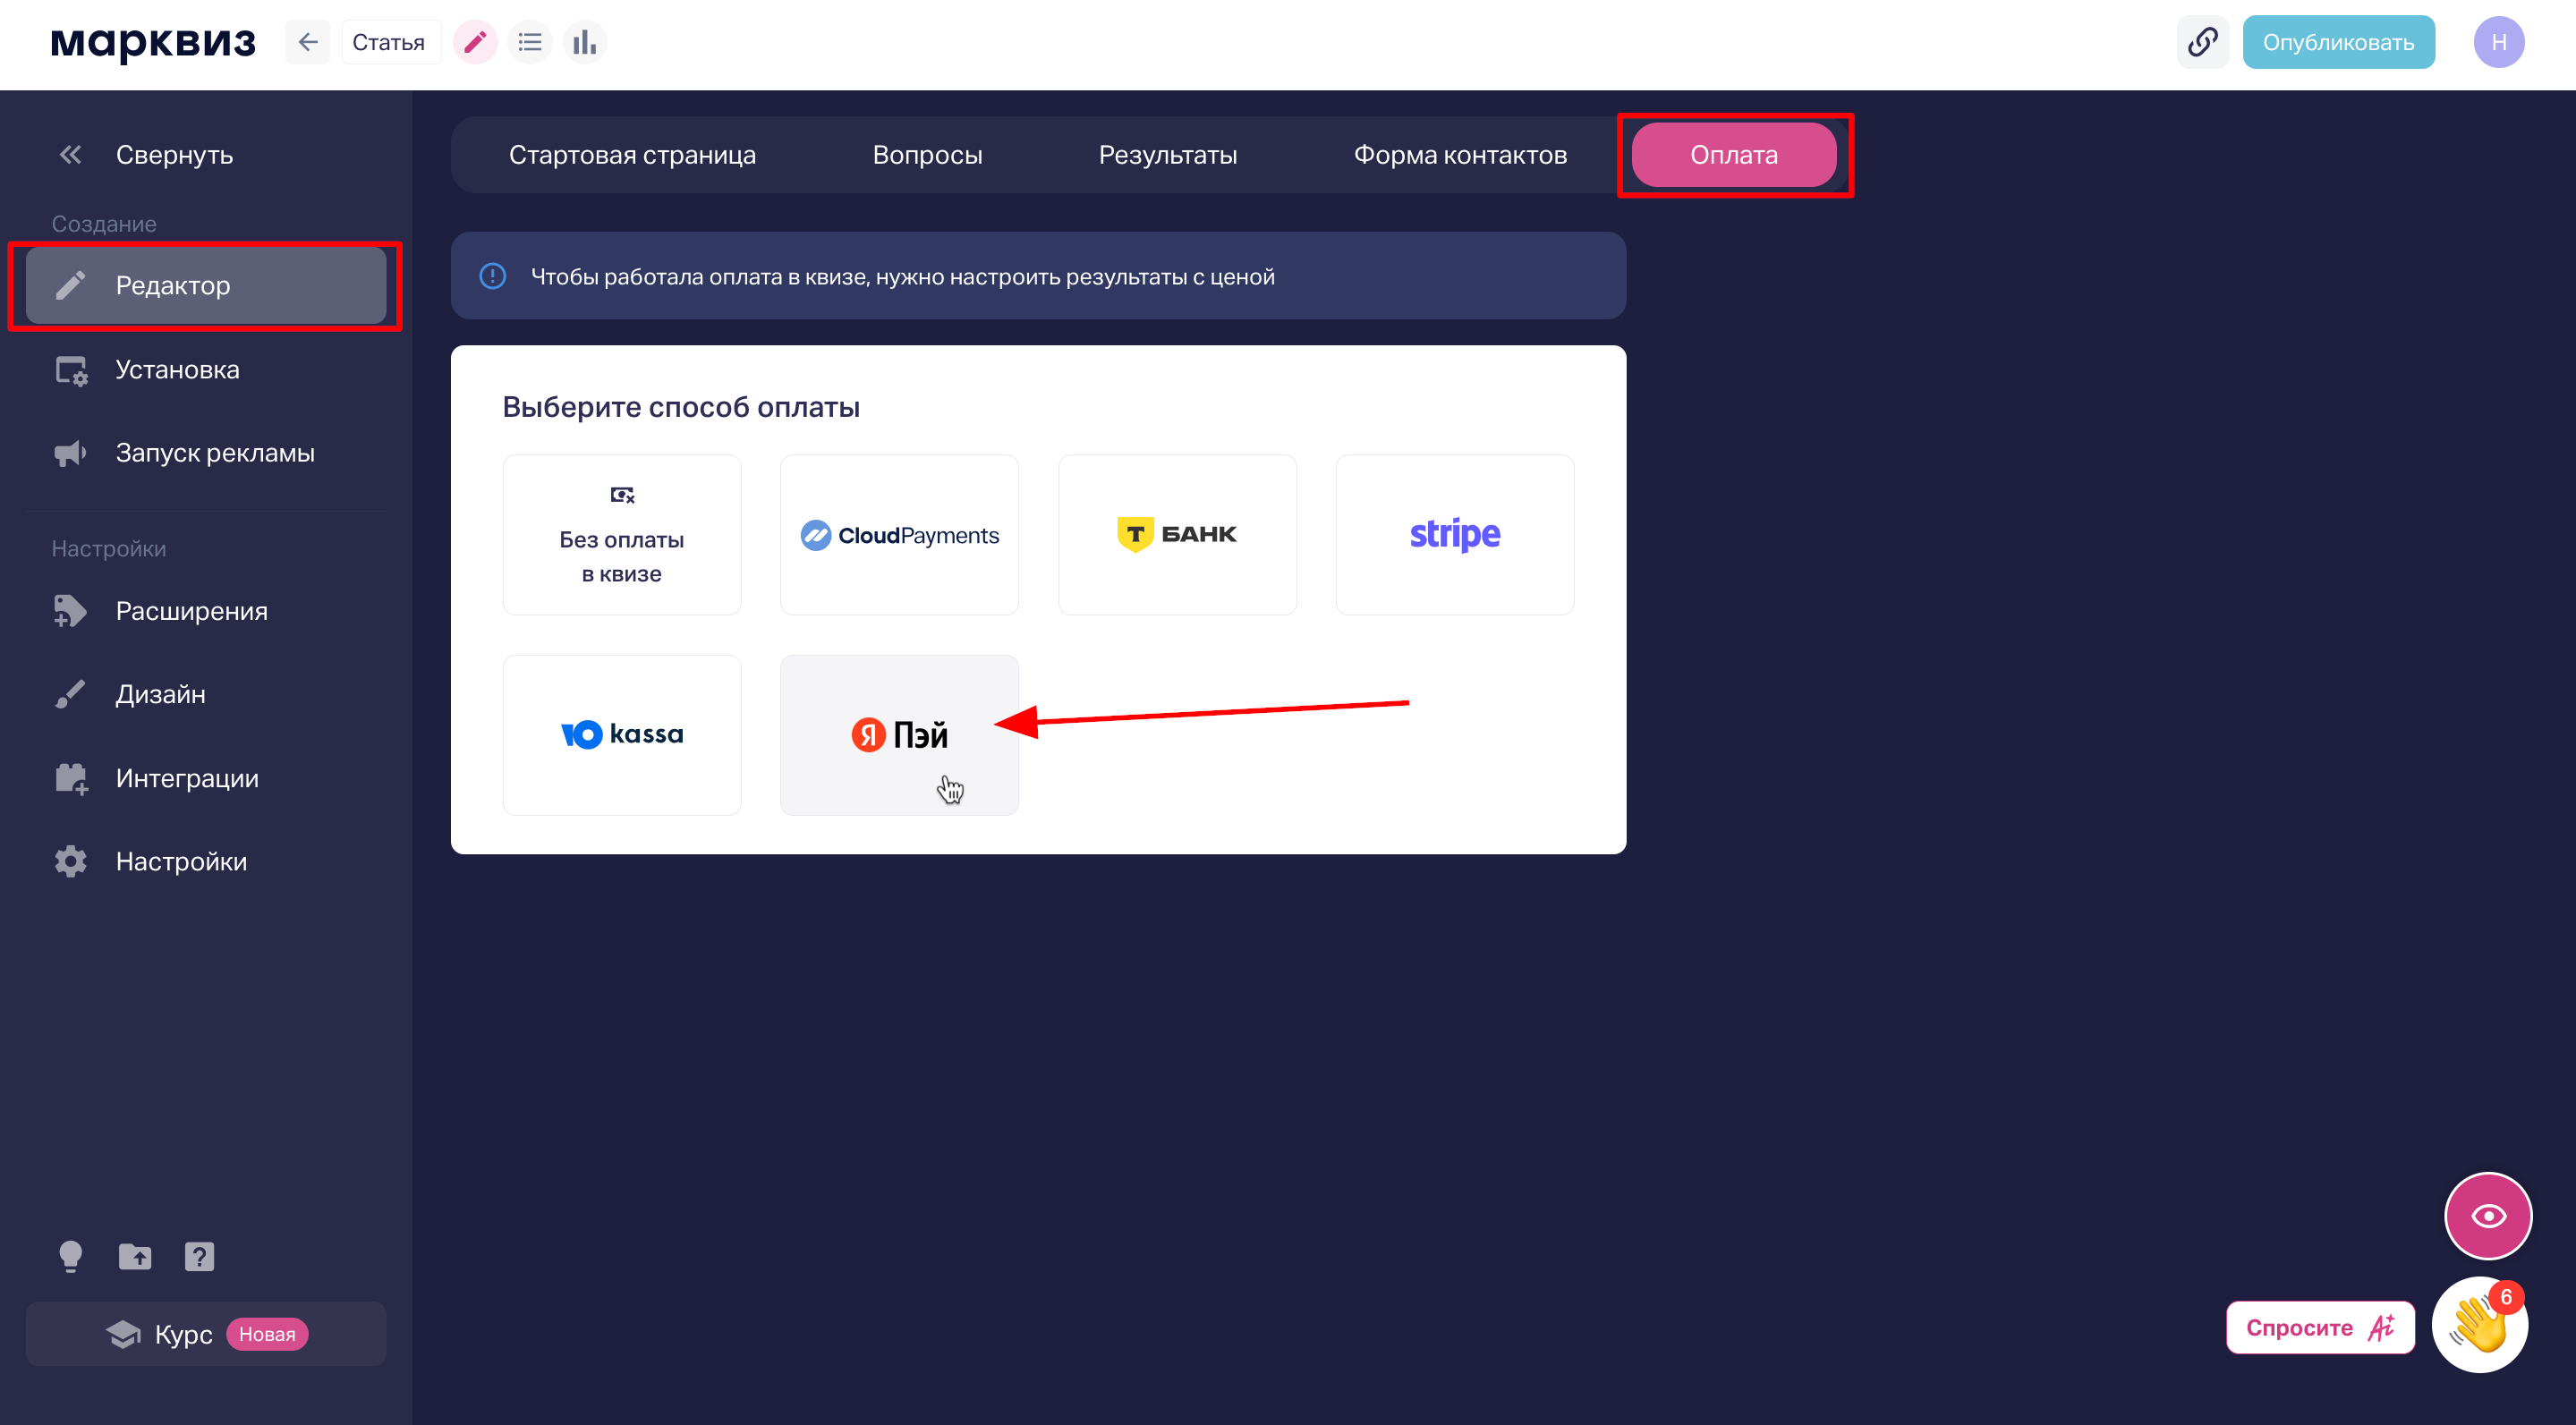Open Редактор in the sidebar
Screen dimensions: 2576x1425
[x=206, y=286]
